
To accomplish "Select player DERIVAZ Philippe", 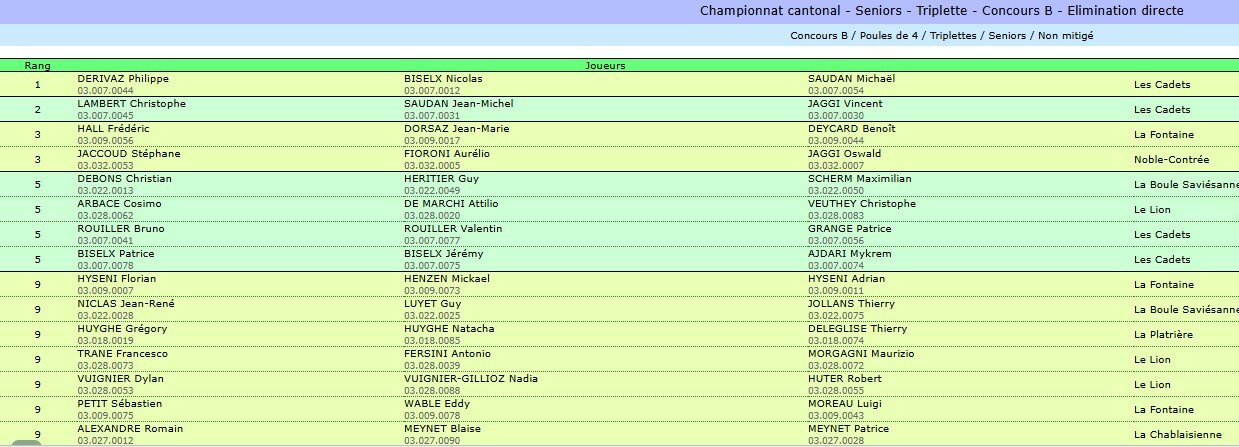I will point(123,78).
